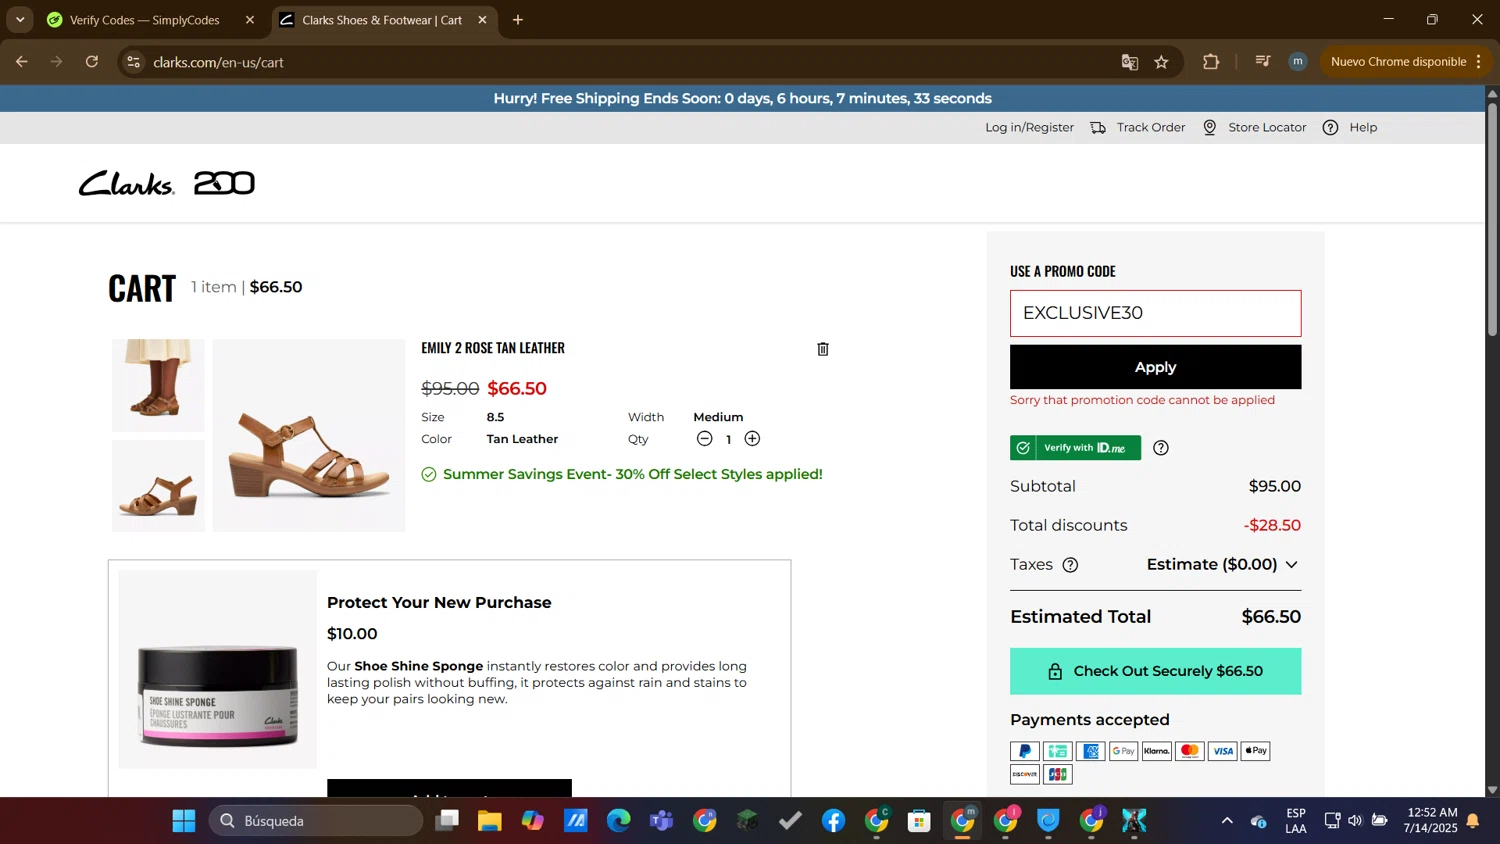Click the taskbar Búsqueda search box
This screenshot has width=1500, height=844.
pyautogui.click(x=316, y=821)
